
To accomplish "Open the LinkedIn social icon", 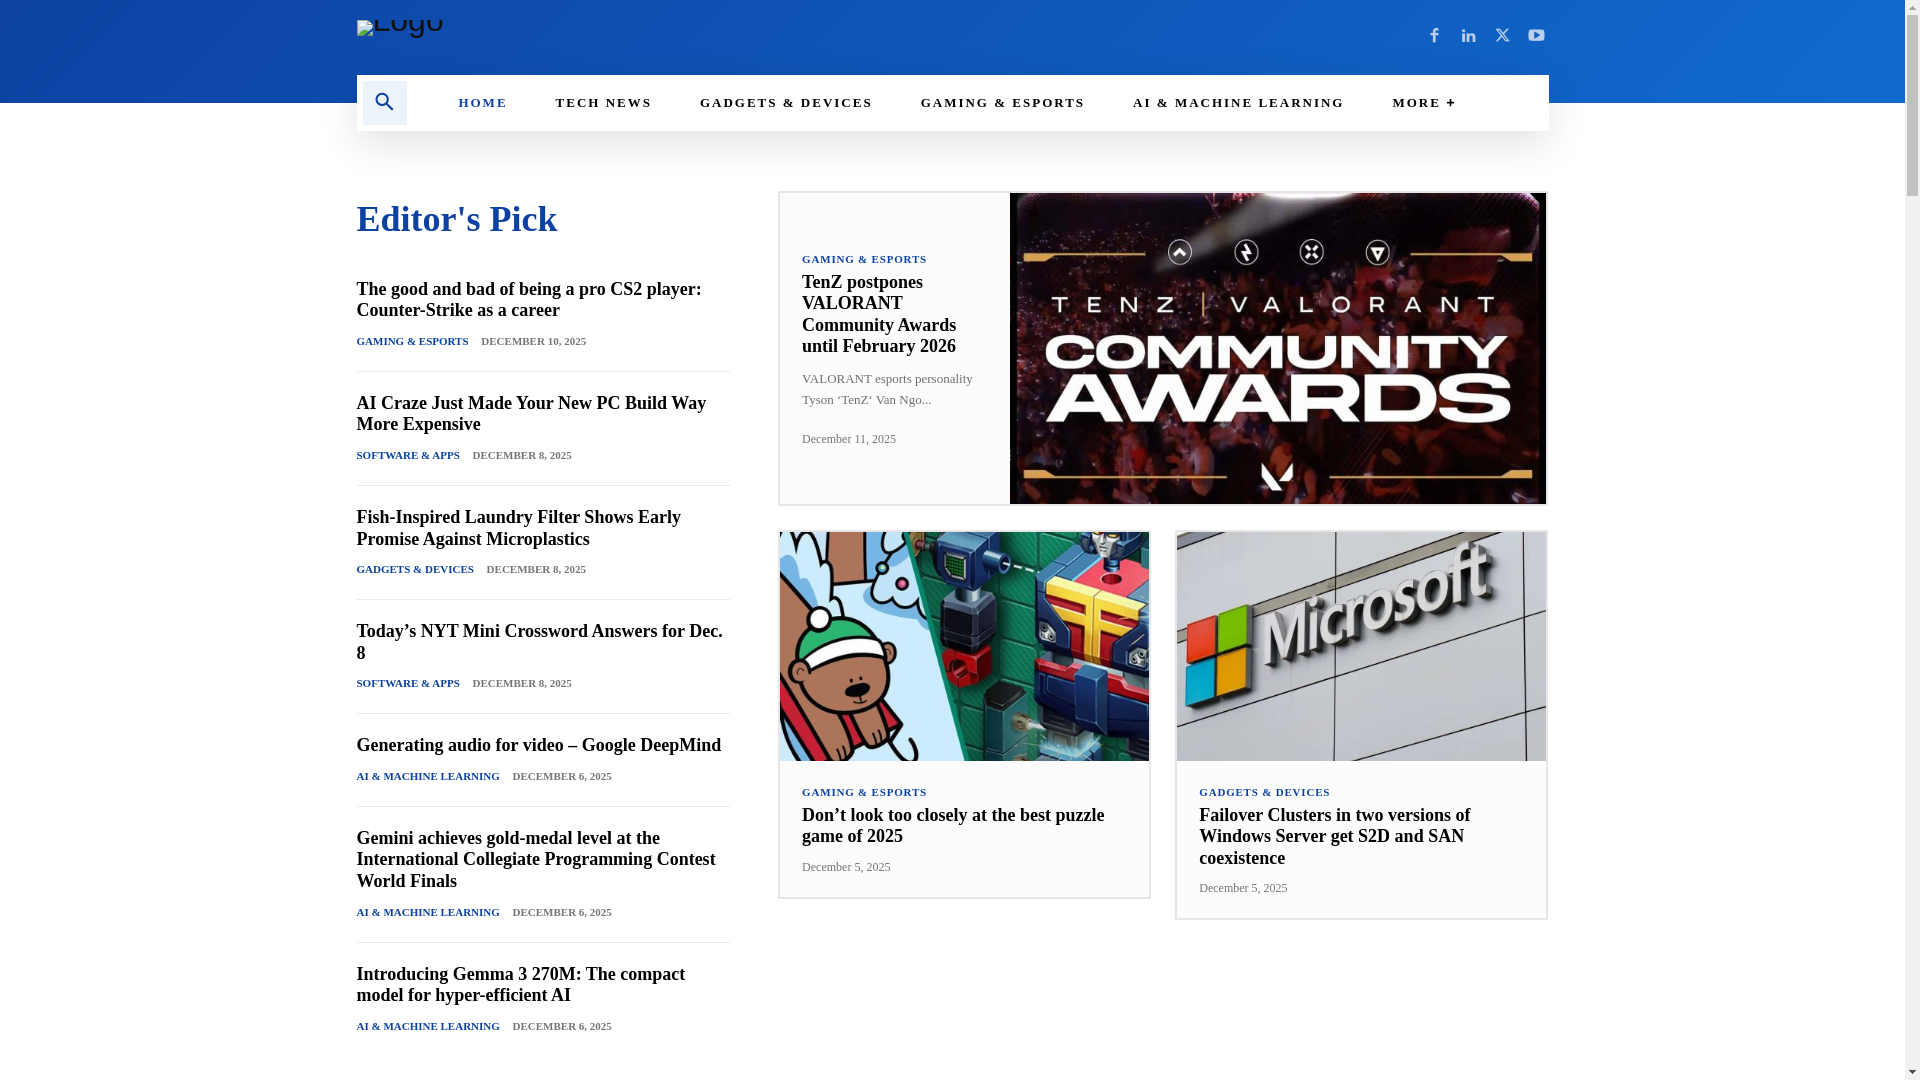I will click(x=1468, y=35).
